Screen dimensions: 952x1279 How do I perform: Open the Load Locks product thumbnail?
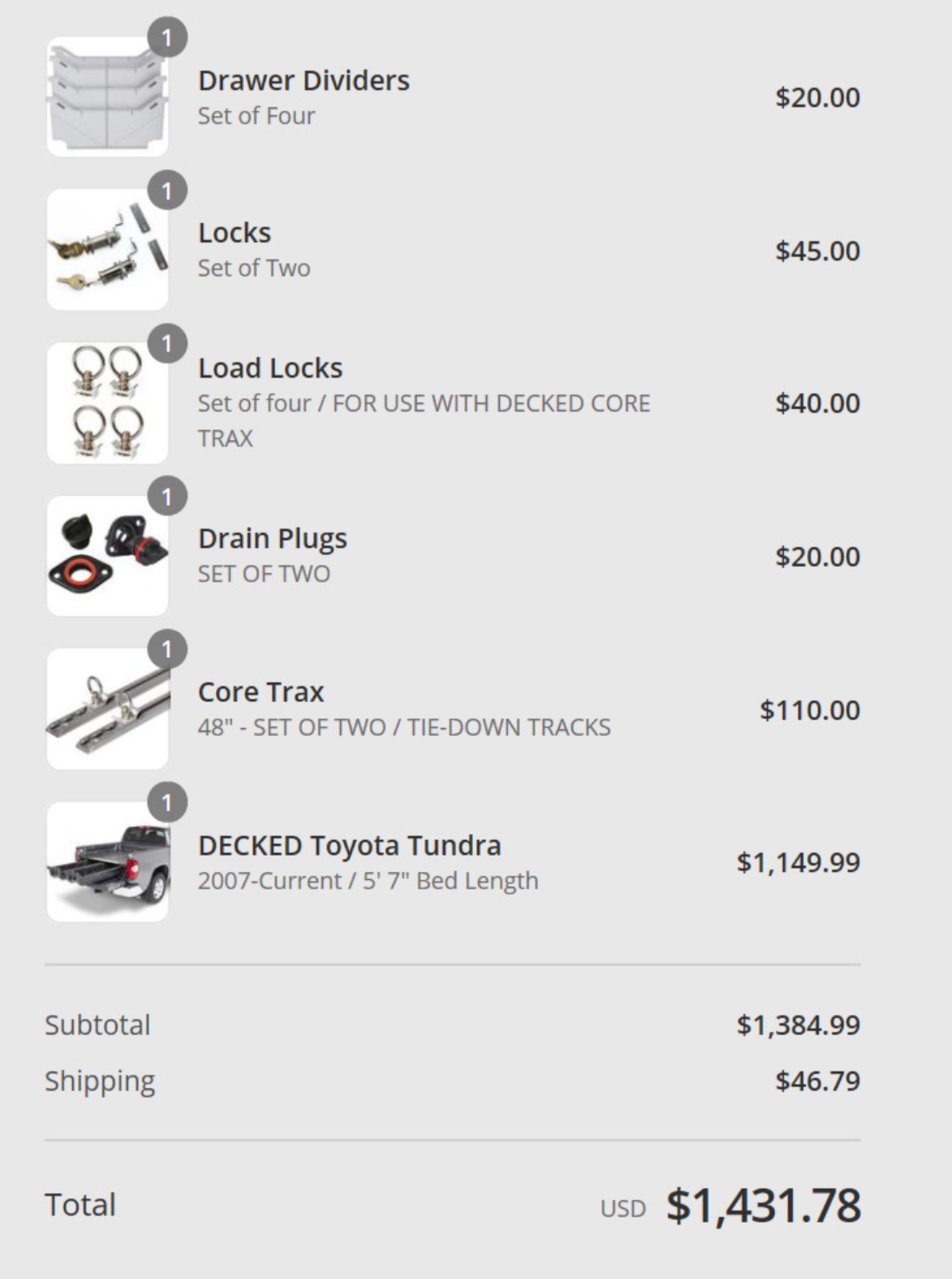pos(108,403)
